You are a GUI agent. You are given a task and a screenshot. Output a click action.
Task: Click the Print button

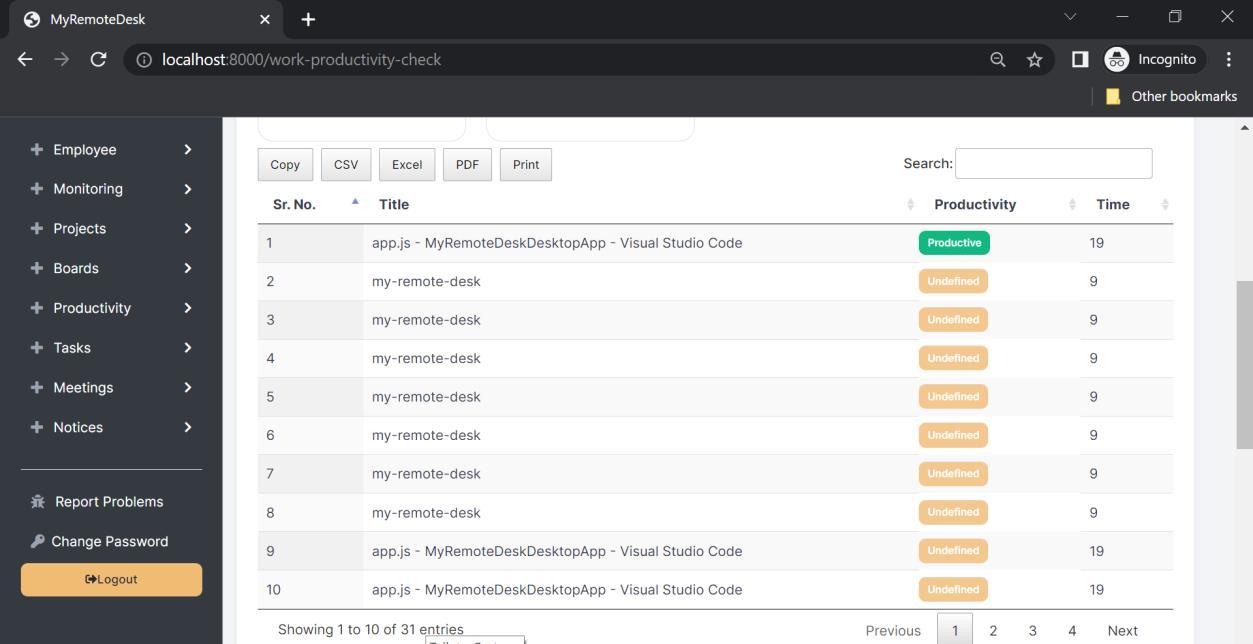point(526,165)
